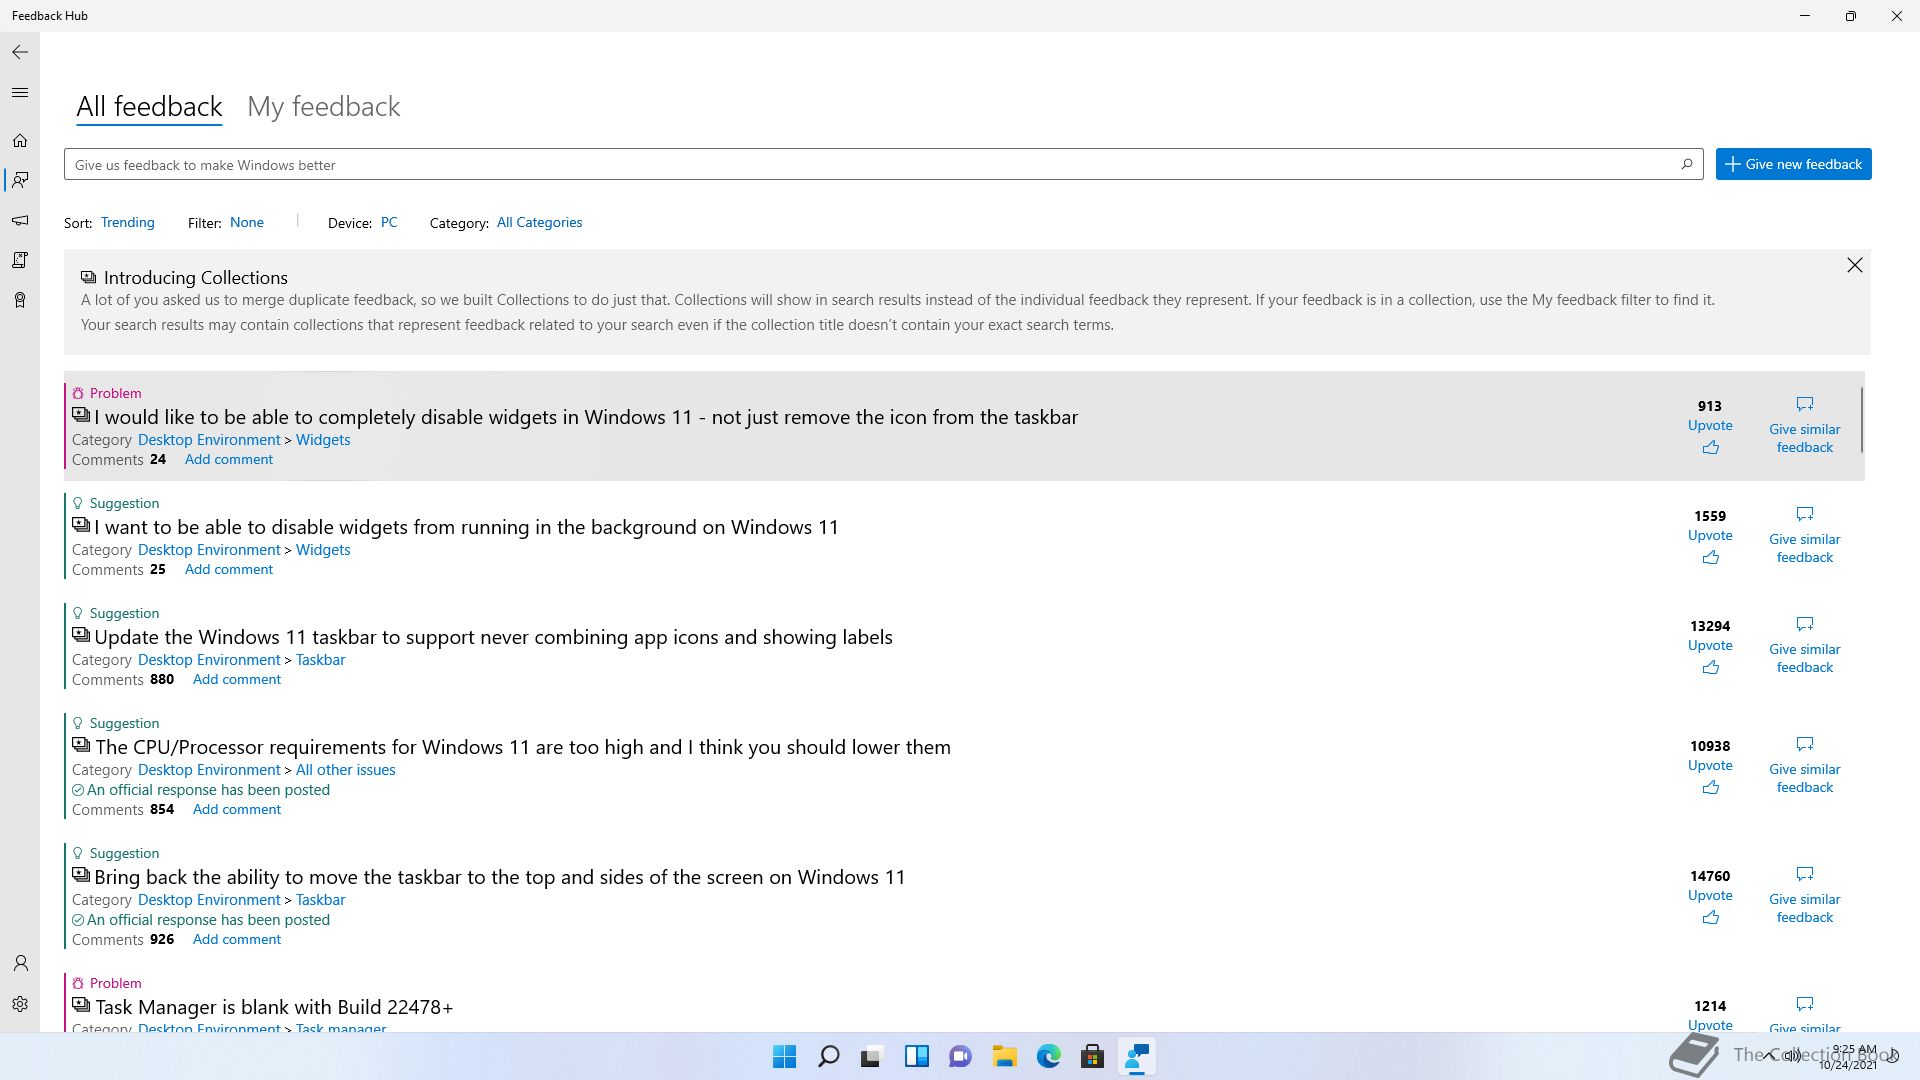Open the All Categories dropdown

point(539,222)
